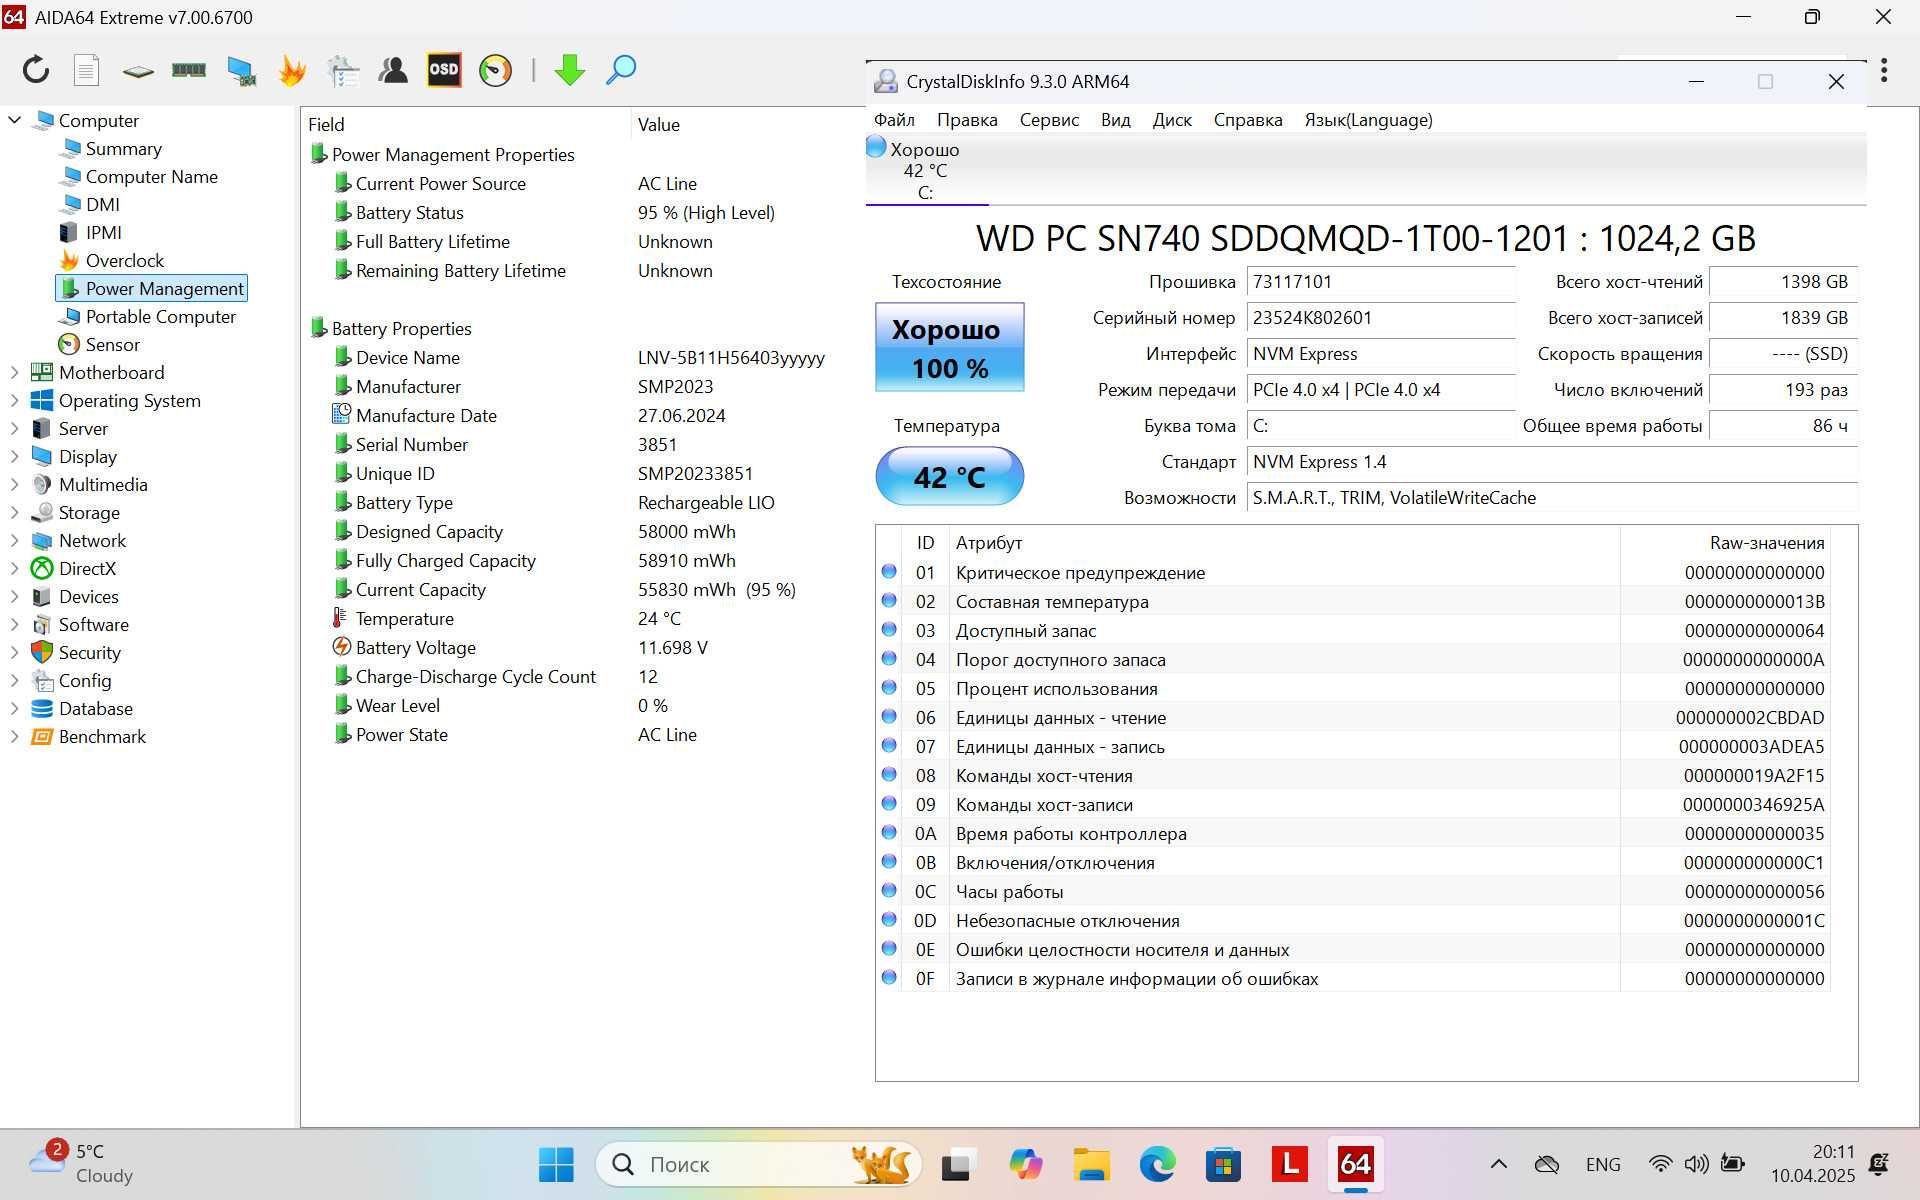Screen dimensions: 1920x1200
Task: Select Database in the tree
Action: pos(95,708)
